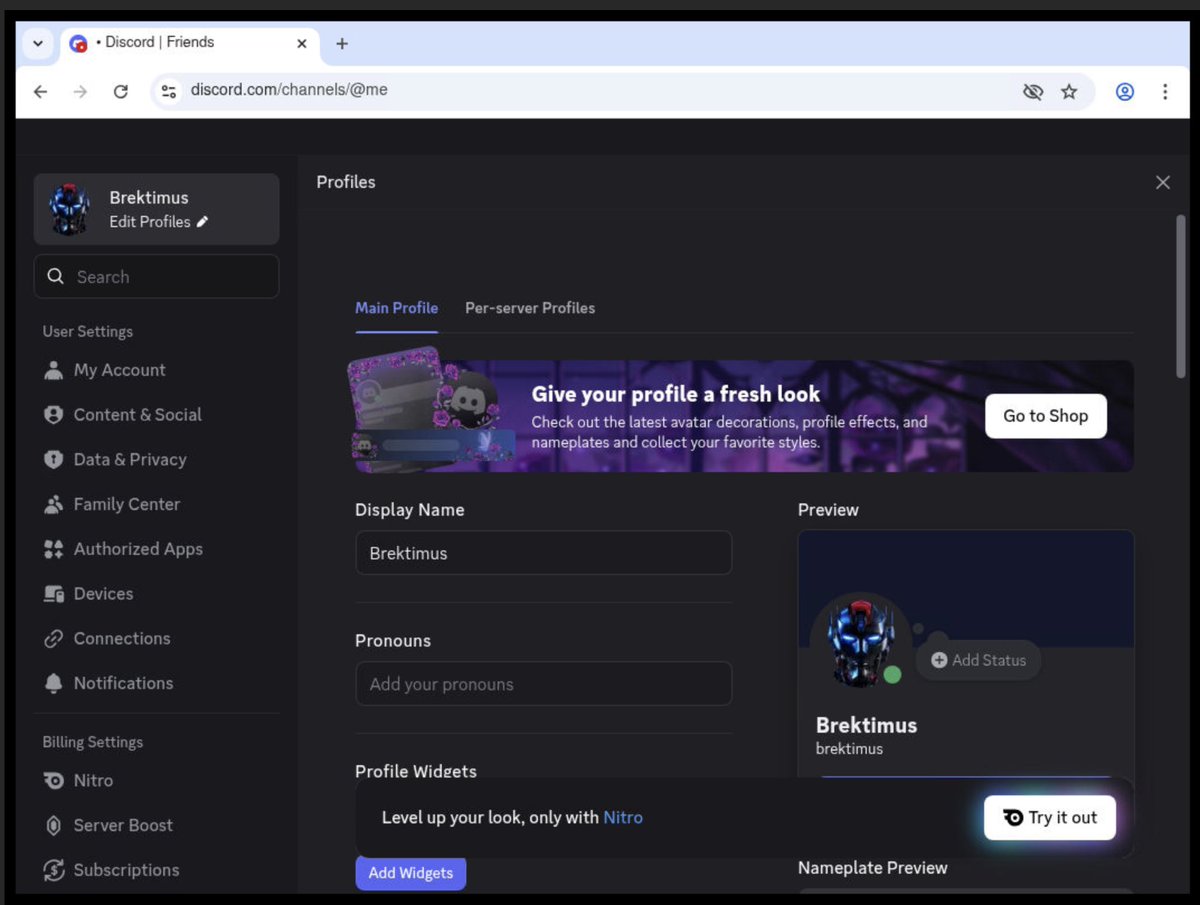Click the Subscriptions refresh-dollar icon
This screenshot has width=1200, height=905.
[x=53, y=870]
